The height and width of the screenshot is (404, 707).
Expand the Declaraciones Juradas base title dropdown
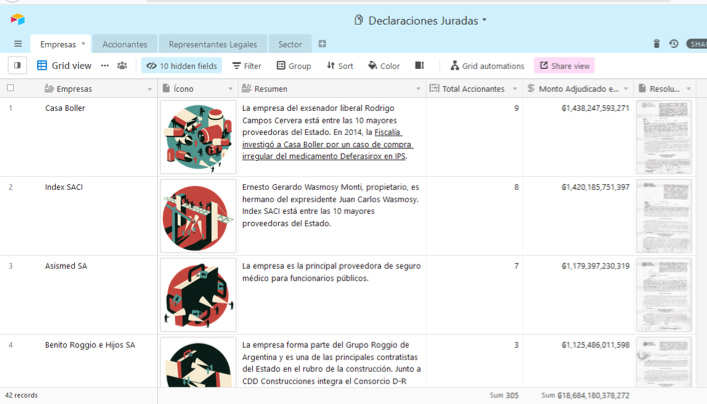(421, 20)
